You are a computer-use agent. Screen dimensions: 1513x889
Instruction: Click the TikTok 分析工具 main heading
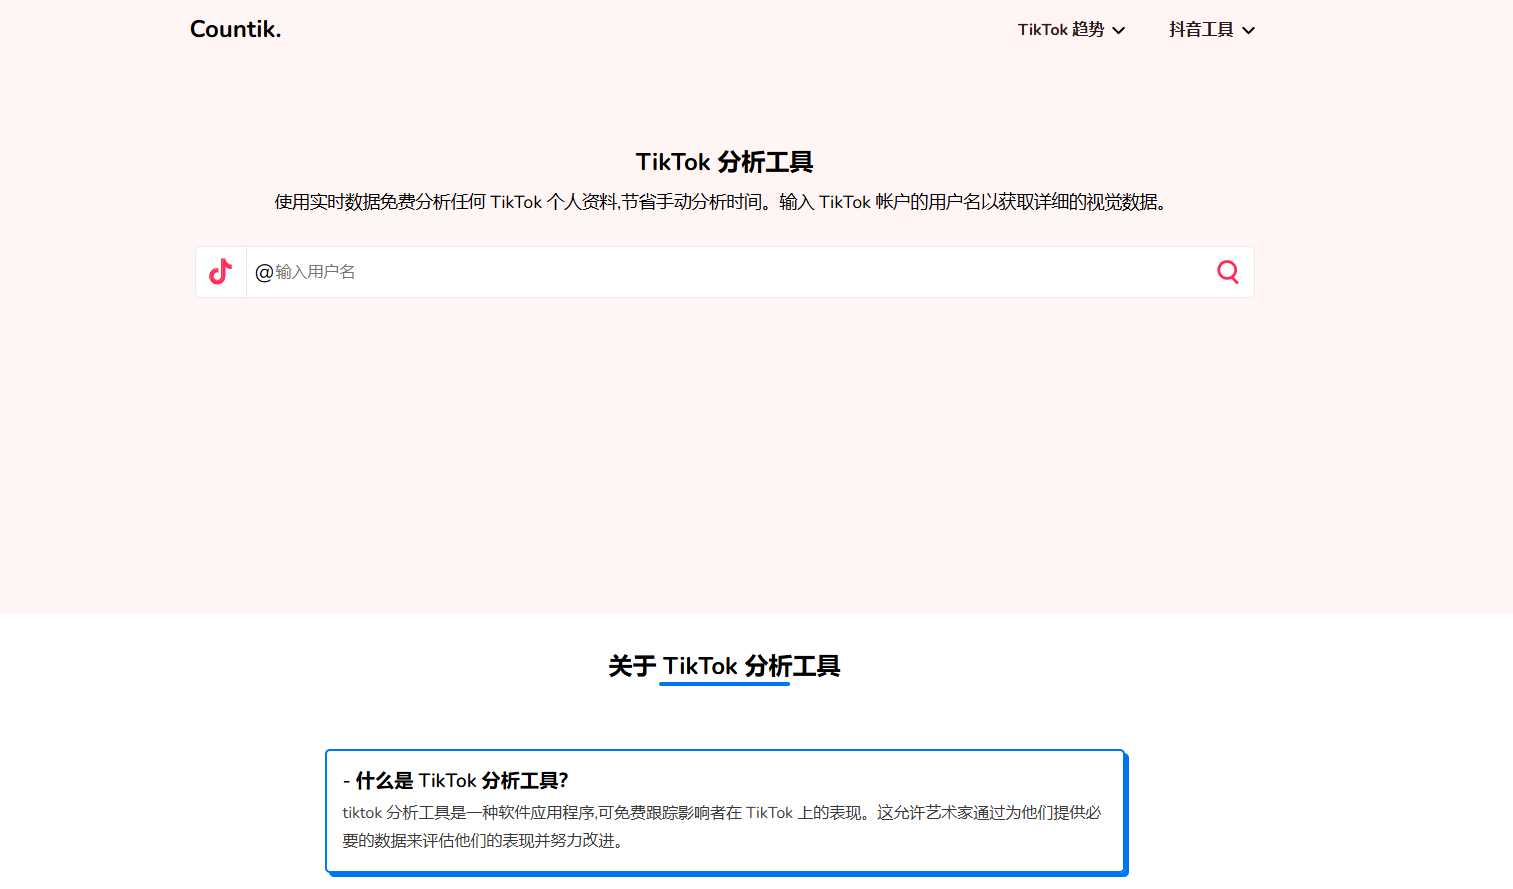click(x=725, y=162)
